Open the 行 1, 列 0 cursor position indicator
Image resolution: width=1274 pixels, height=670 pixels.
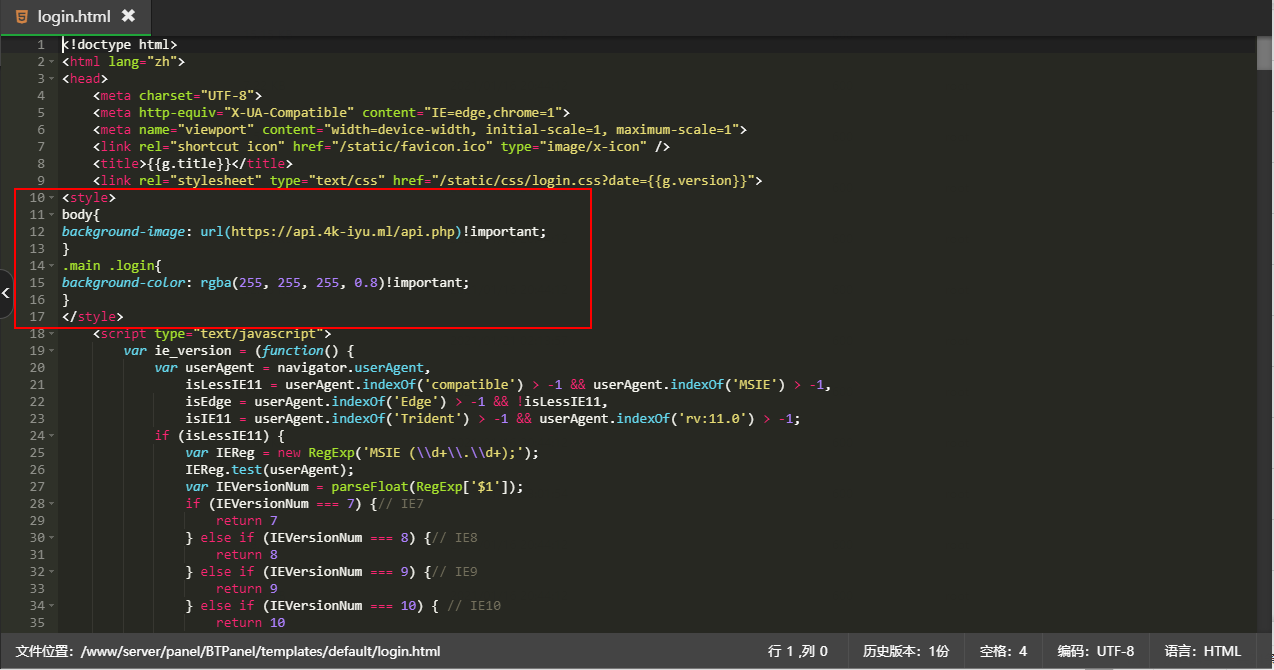click(798, 651)
